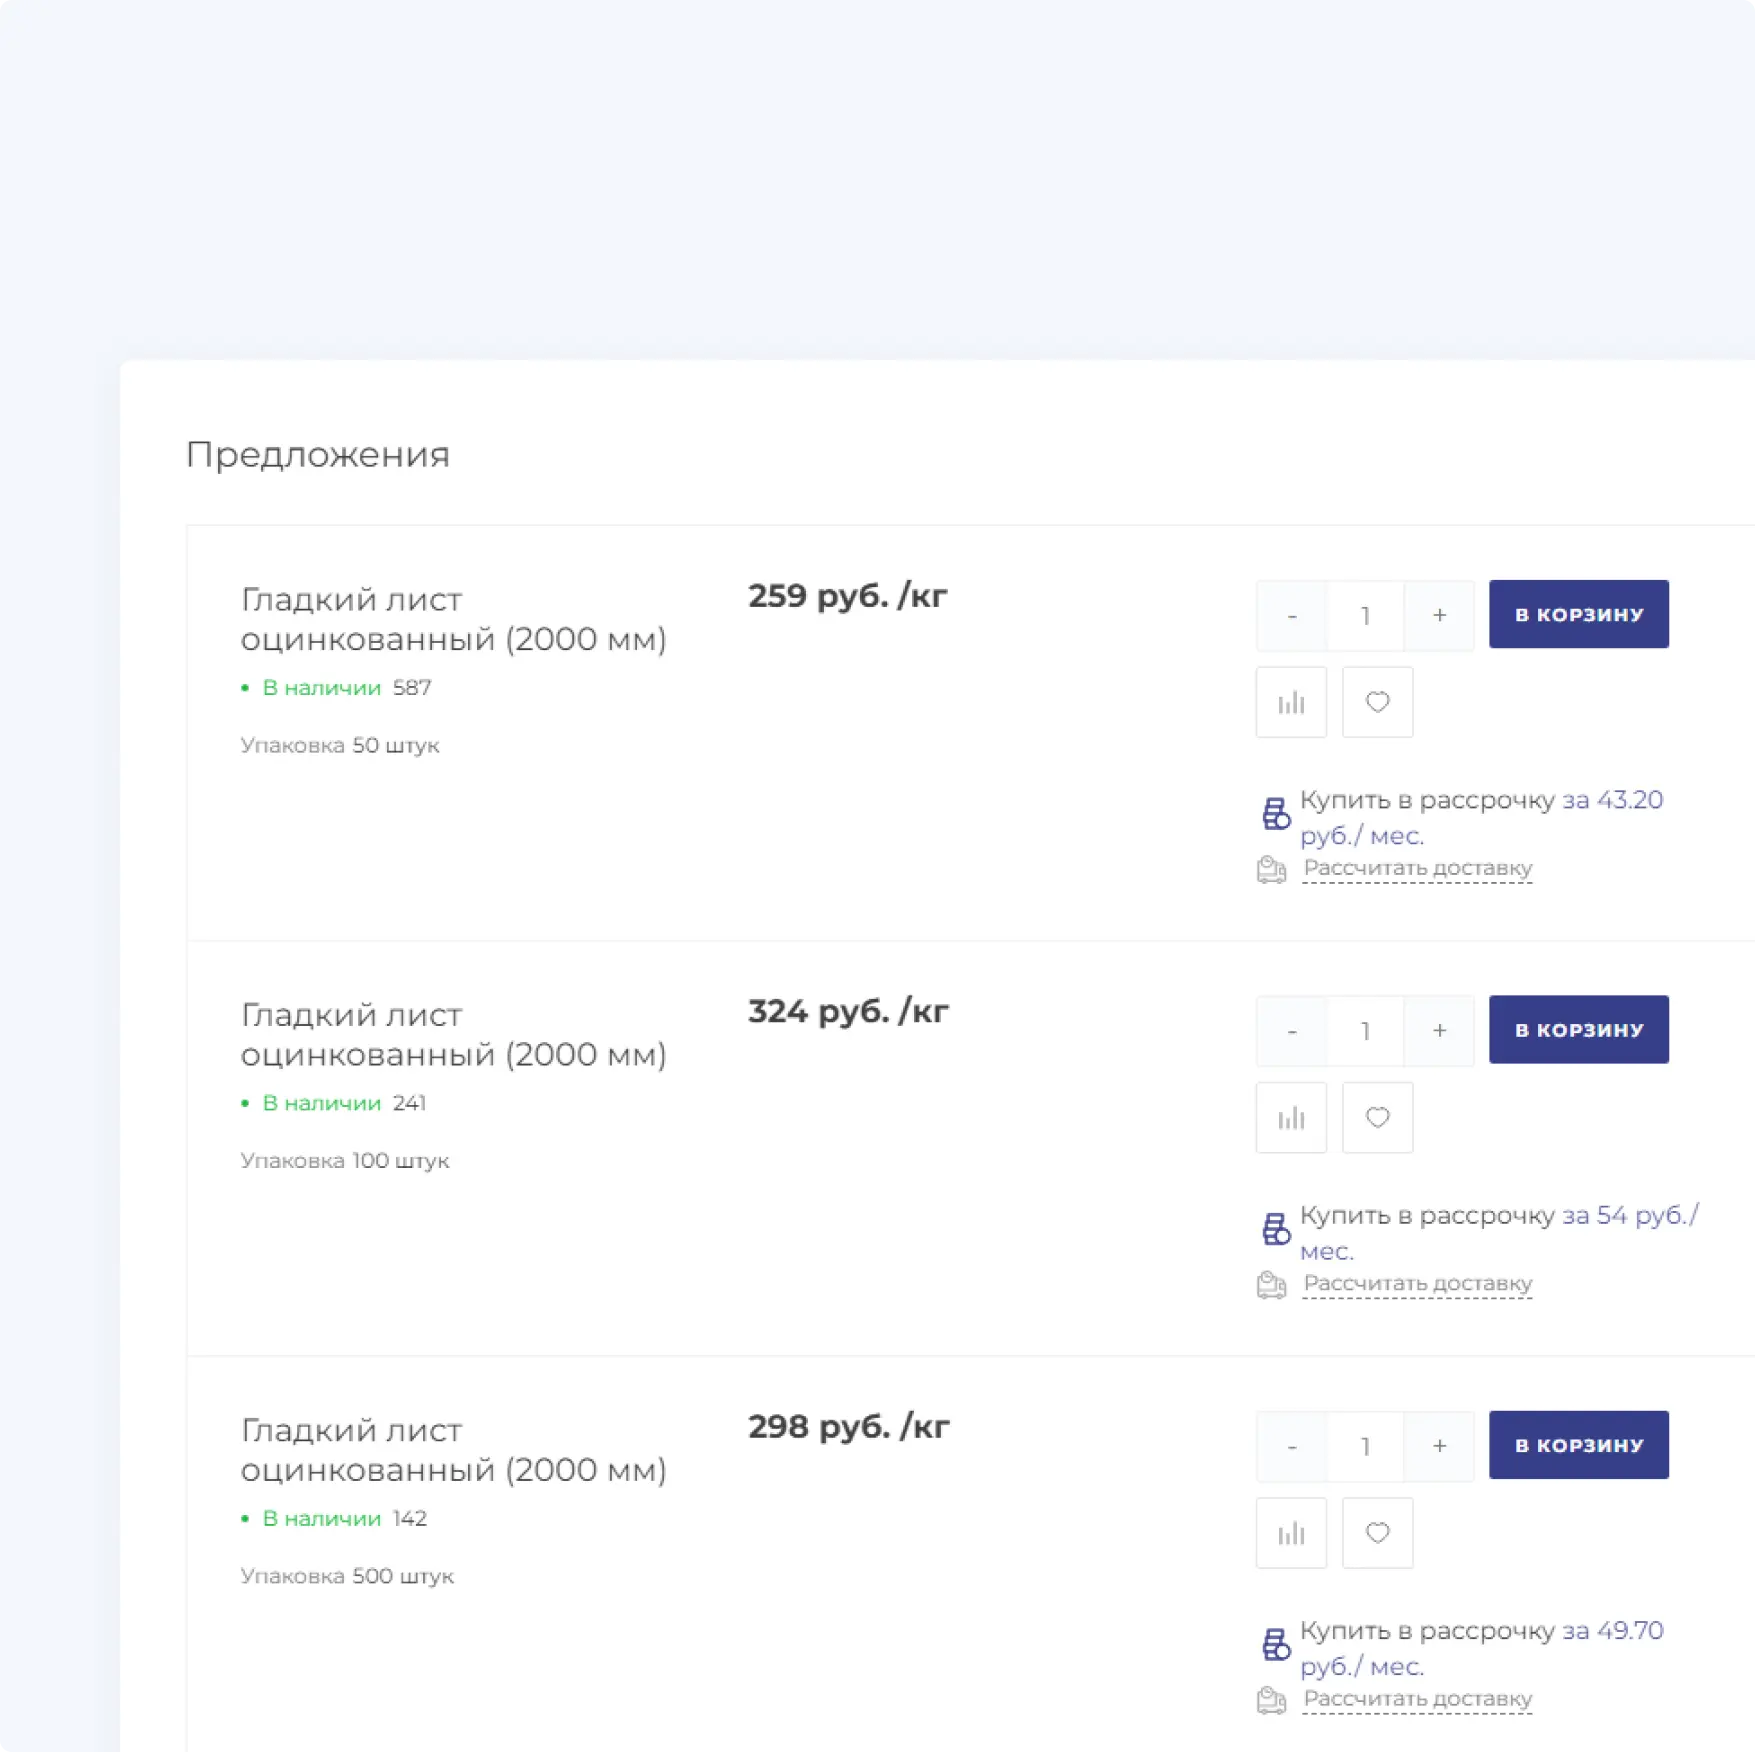Decrease quantity for the 298 руб. product
Viewport: 1755px width, 1752px height.
click(1292, 1446)
